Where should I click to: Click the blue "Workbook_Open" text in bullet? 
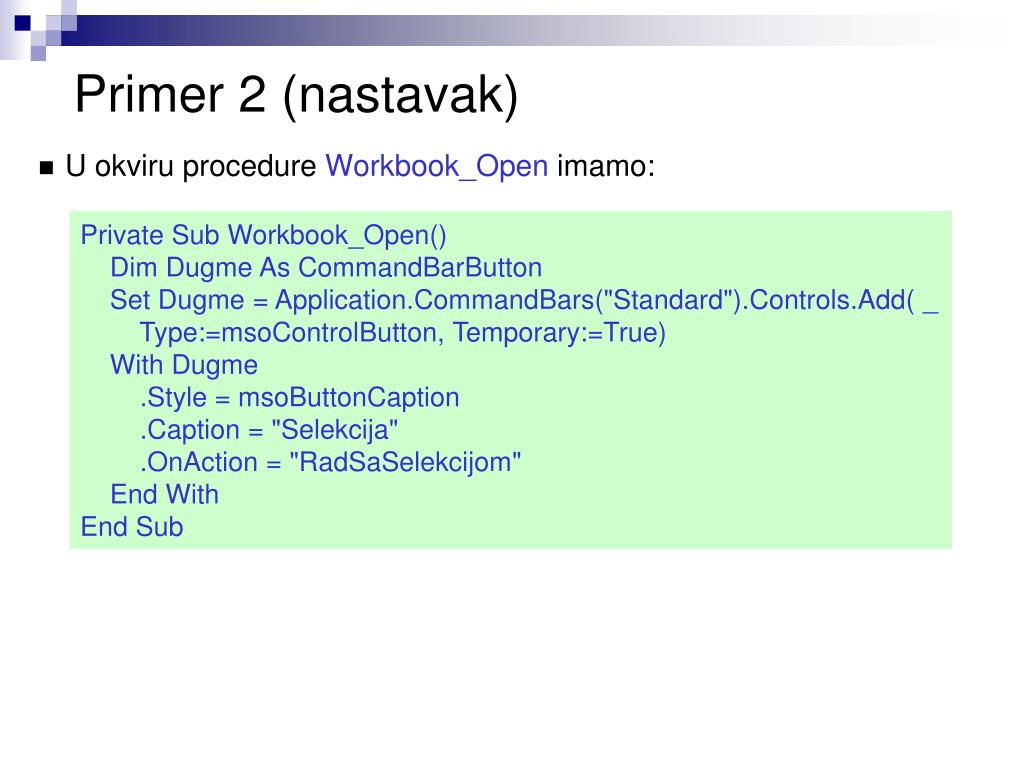point(436,167)
